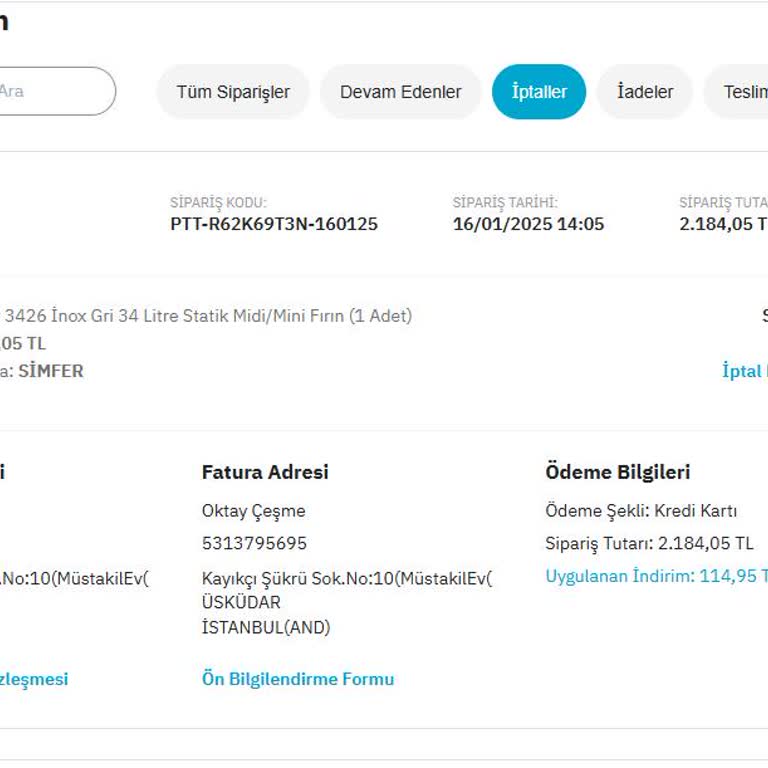Select the İptaller tab
This screenshot has height=768, width=768.
pos(539,92)
